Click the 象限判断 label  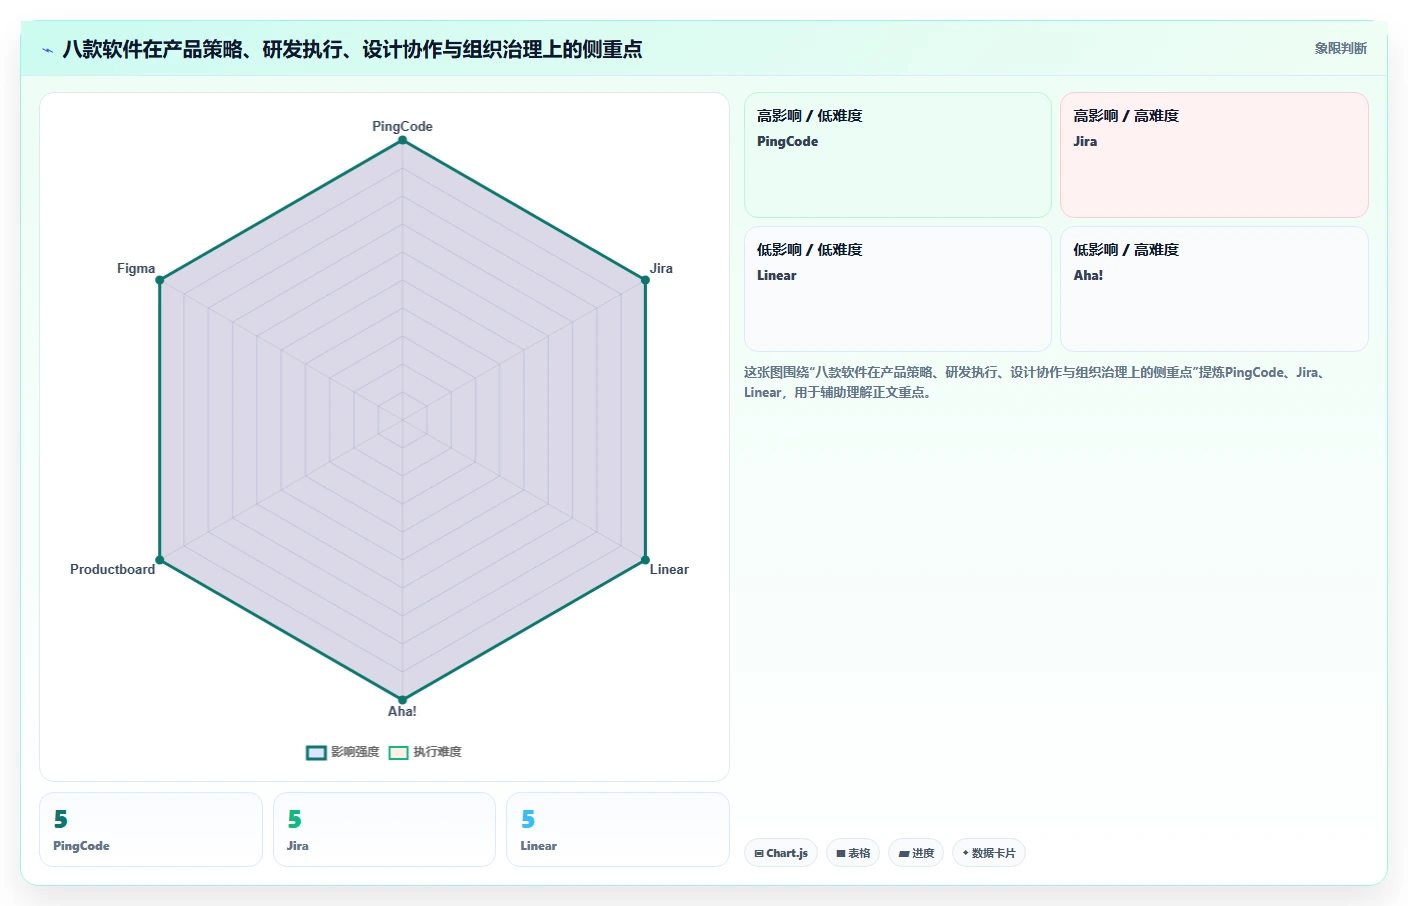click(x=1340, y=48)
